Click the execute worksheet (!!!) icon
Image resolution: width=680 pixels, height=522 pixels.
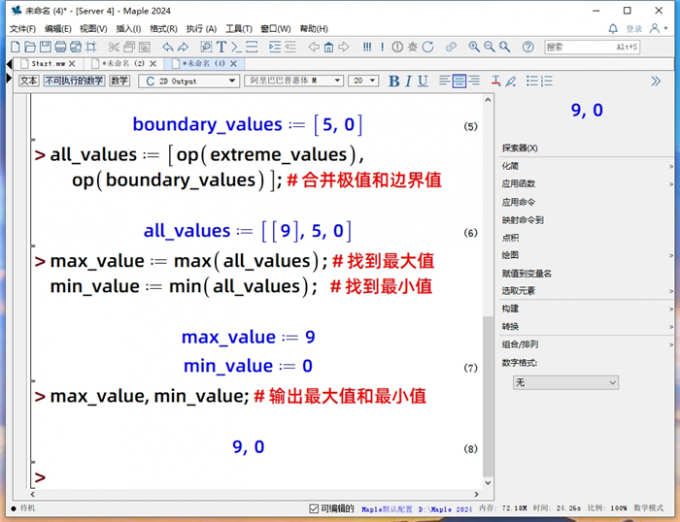click(x=368, y=47)
